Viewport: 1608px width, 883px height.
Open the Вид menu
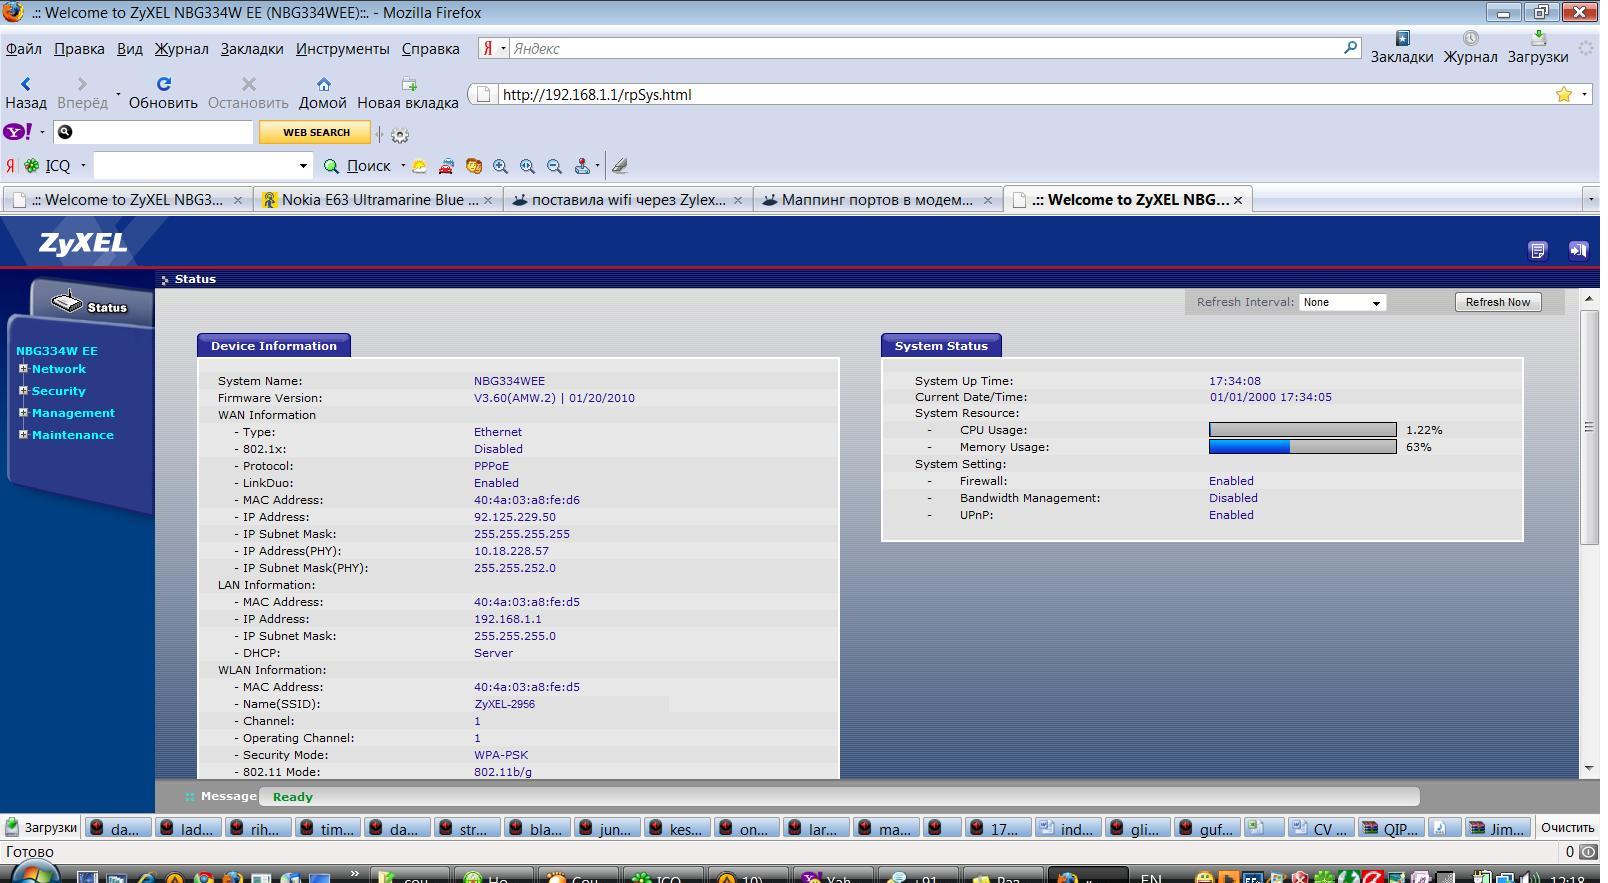click(130, 48)
